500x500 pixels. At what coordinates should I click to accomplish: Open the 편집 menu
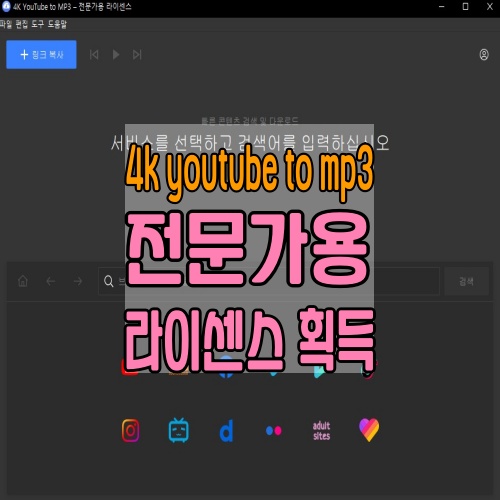pos(22,24)
